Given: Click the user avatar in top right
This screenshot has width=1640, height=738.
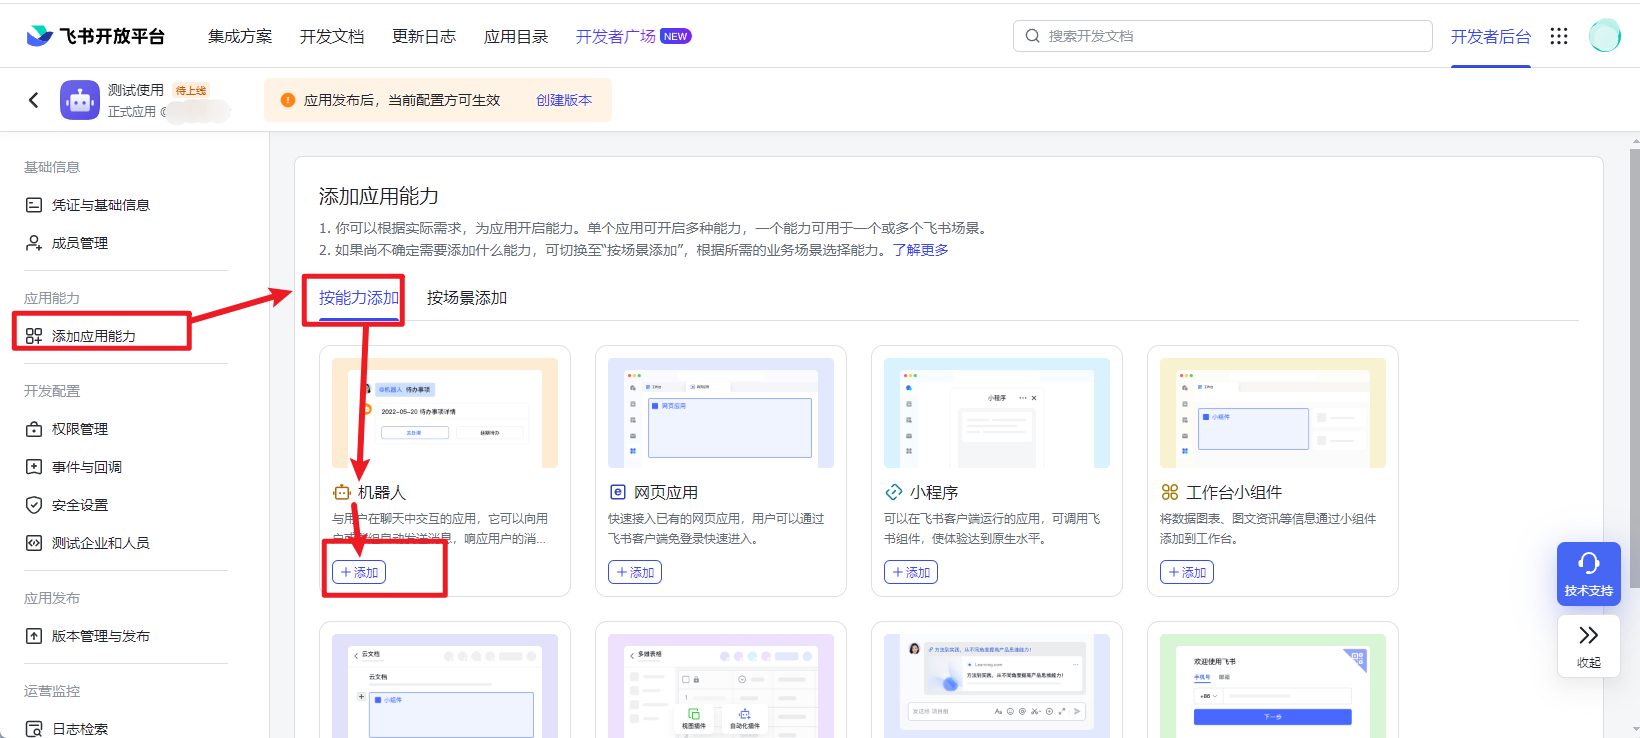Looking at the screenshot, I should click(1604, 36).
